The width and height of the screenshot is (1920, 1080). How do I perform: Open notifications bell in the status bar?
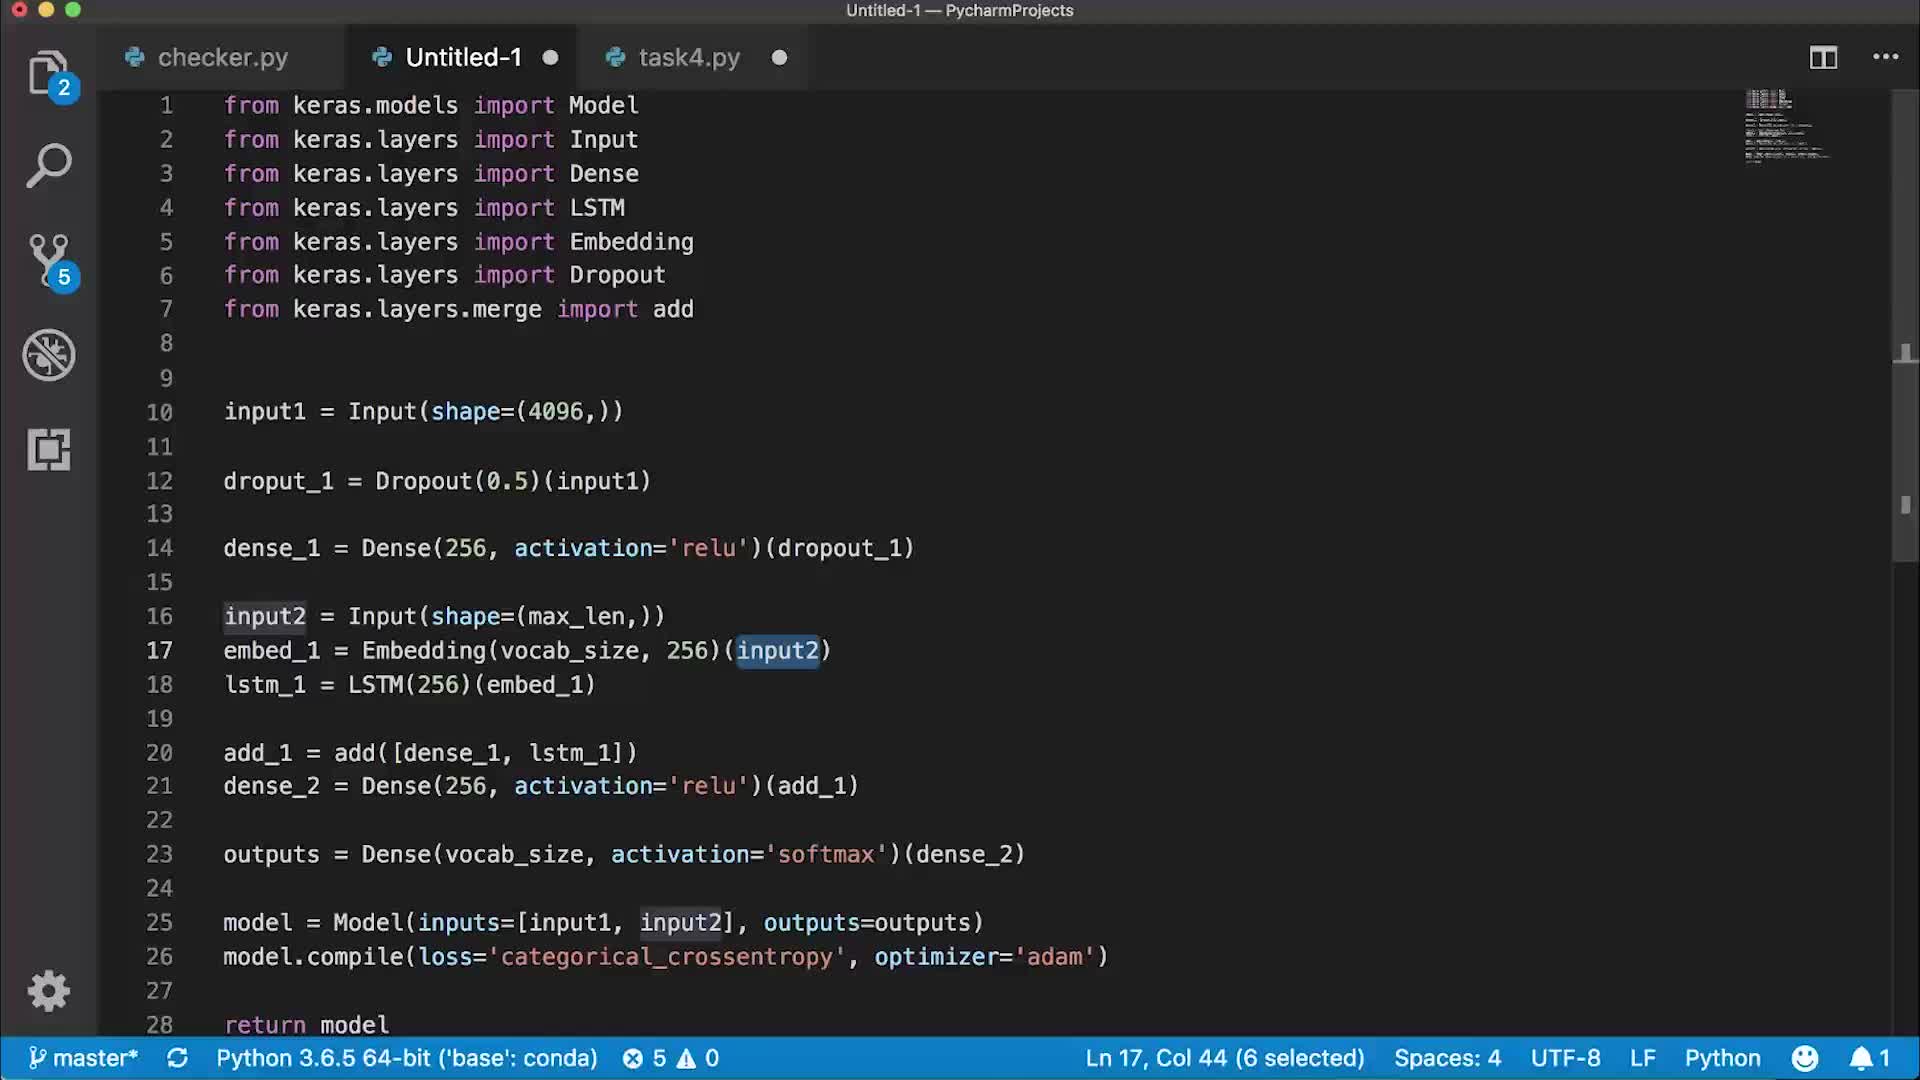[x=1869, y=1058]
